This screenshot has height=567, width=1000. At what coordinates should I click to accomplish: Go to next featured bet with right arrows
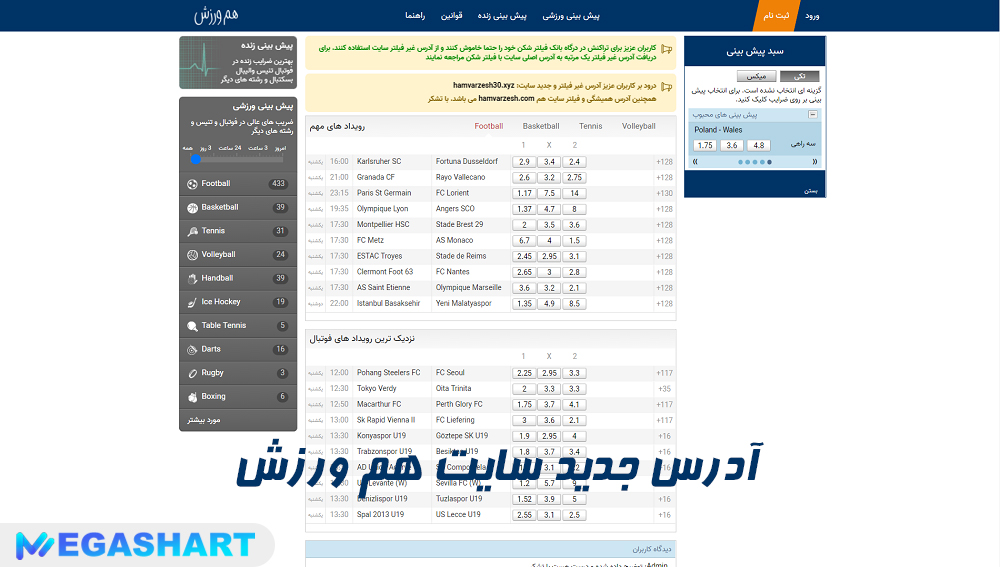click(x=814, y=162)
